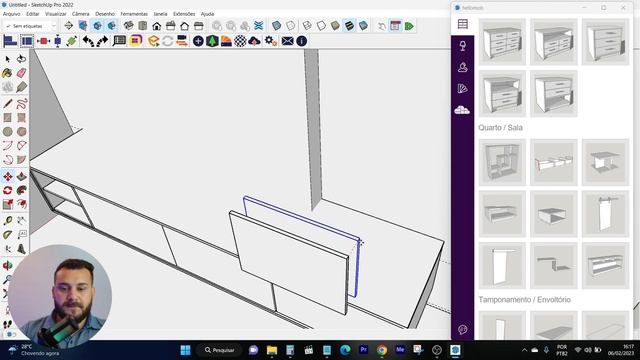Enable Shaded face style
The image size is (640, 360).
coord(335,26)
